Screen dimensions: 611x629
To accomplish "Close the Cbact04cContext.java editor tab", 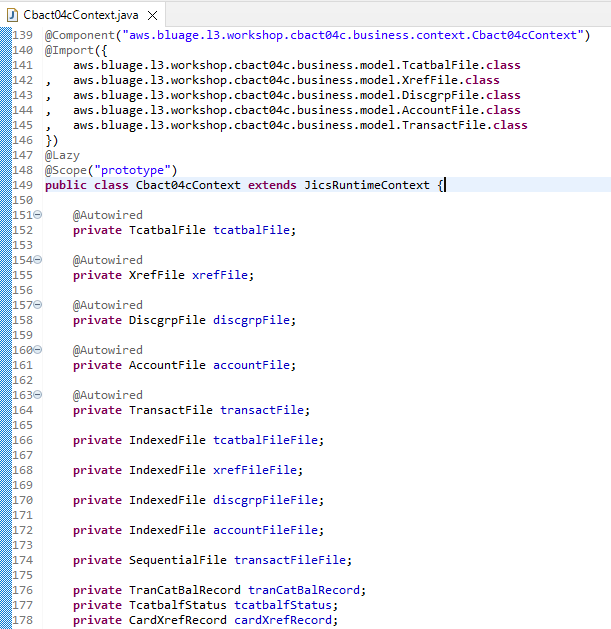I will tap(152, 16).
